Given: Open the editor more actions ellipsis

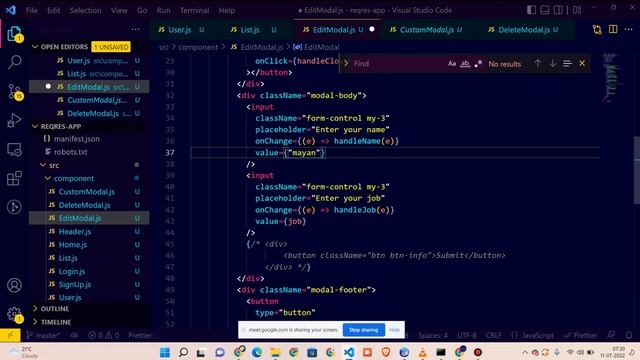Looking at the screenshot, I should click(629, 29).
